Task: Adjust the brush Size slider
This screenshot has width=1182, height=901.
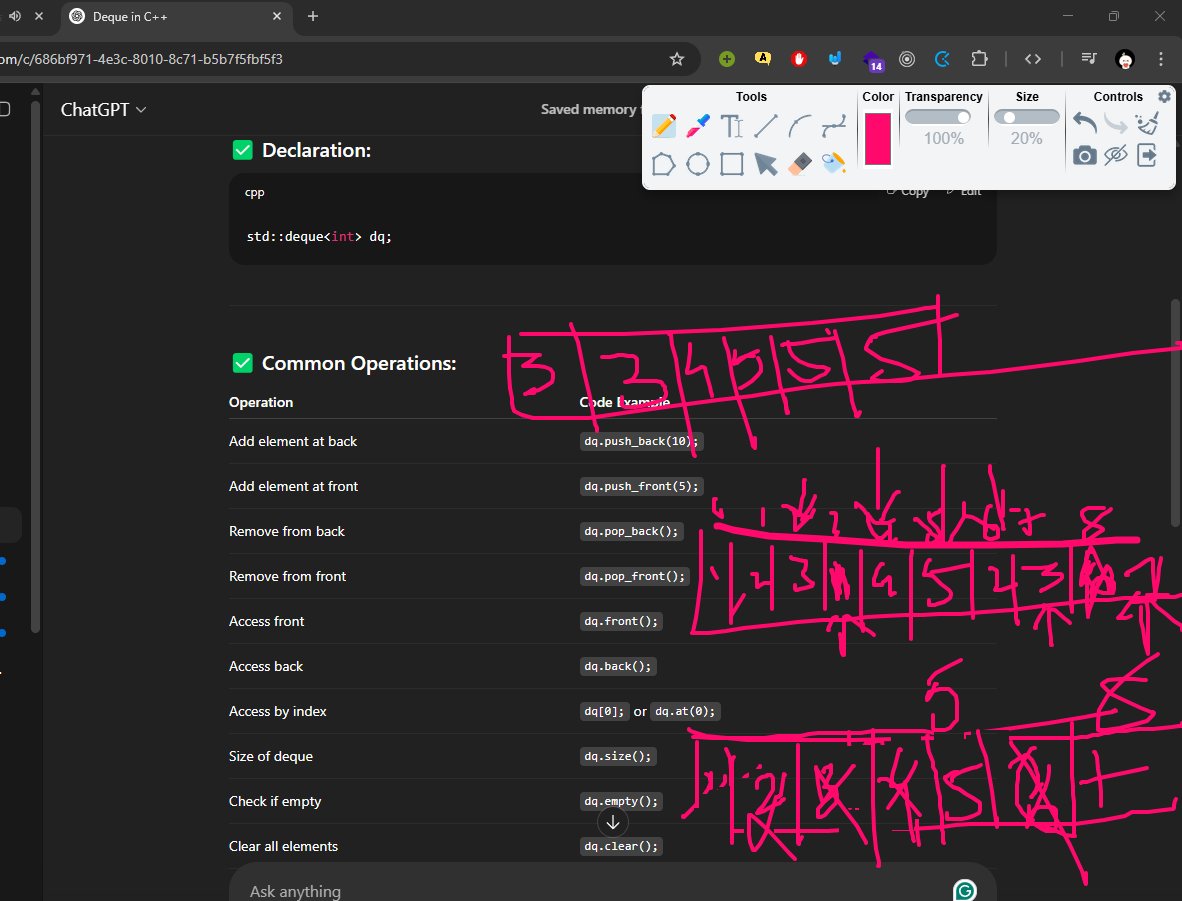Action: coord(1026,117)
